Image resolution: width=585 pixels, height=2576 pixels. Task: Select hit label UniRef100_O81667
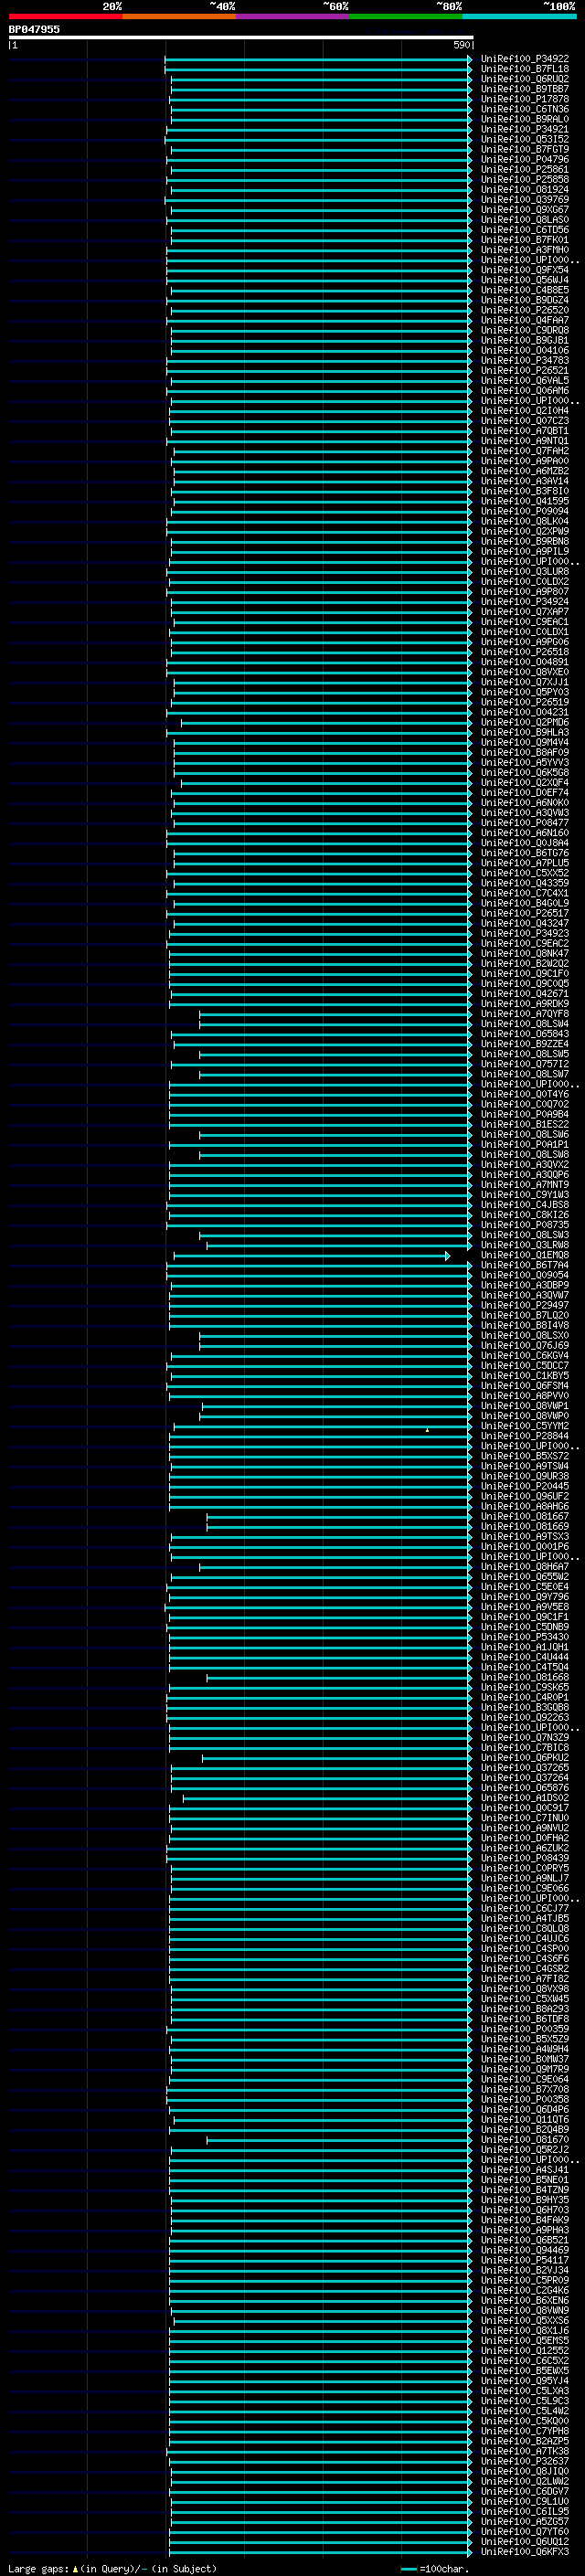pyautogui.click(x=524, y=1516)
